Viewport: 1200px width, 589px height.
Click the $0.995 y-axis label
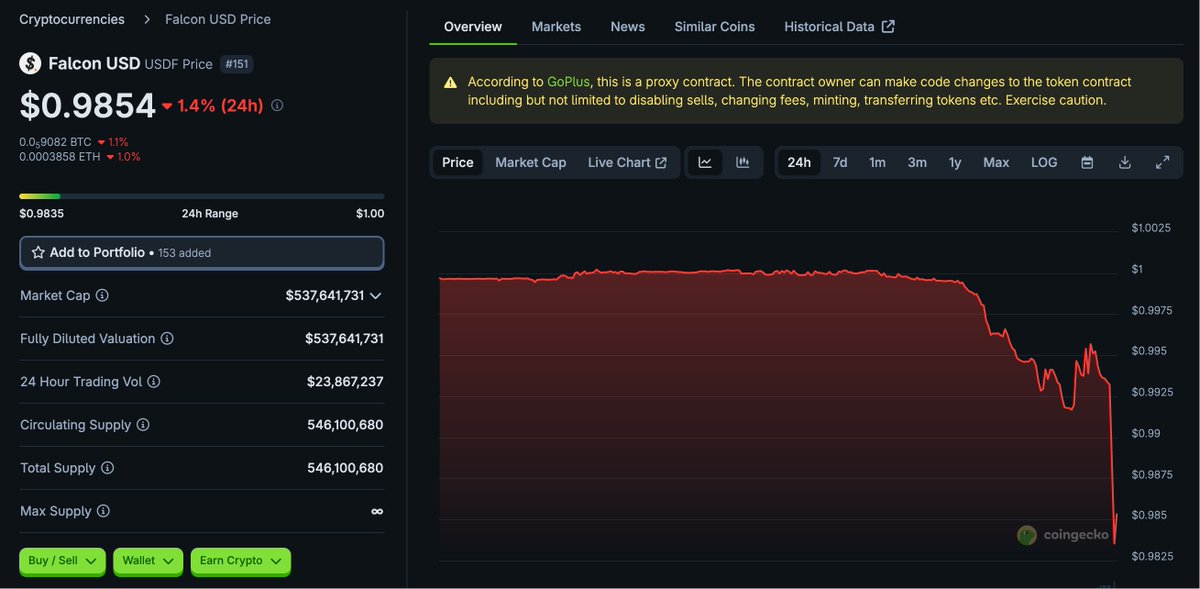1149,351
